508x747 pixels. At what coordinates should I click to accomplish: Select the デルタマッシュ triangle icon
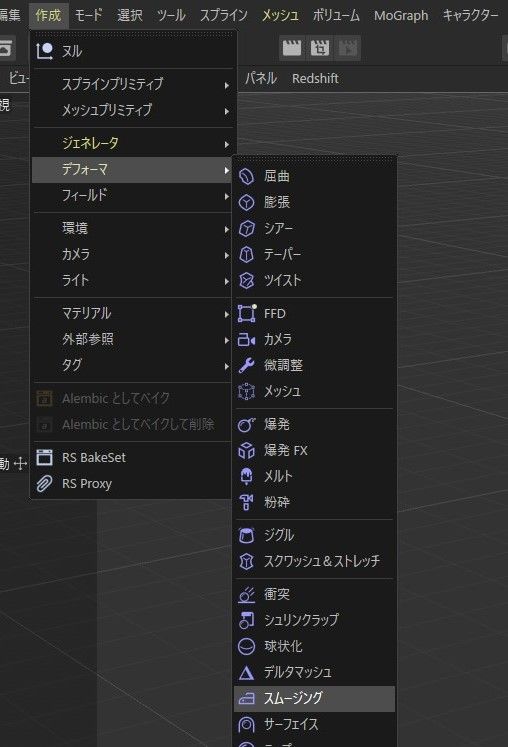pos(246,673)
